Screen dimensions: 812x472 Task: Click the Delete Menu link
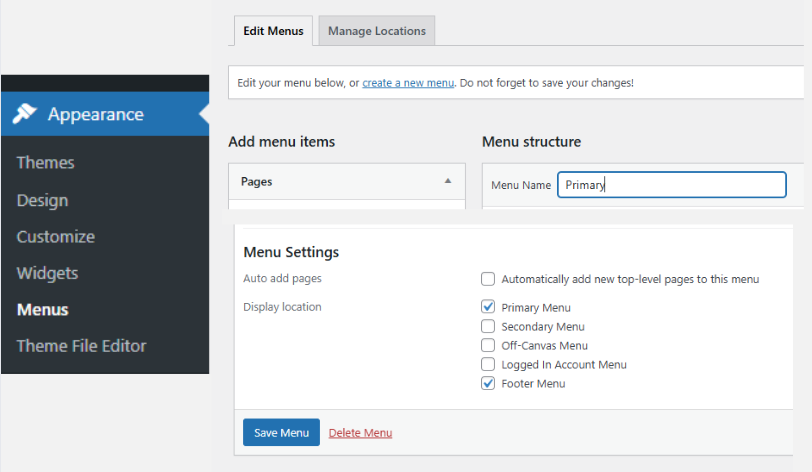click(x=360, y=433)
